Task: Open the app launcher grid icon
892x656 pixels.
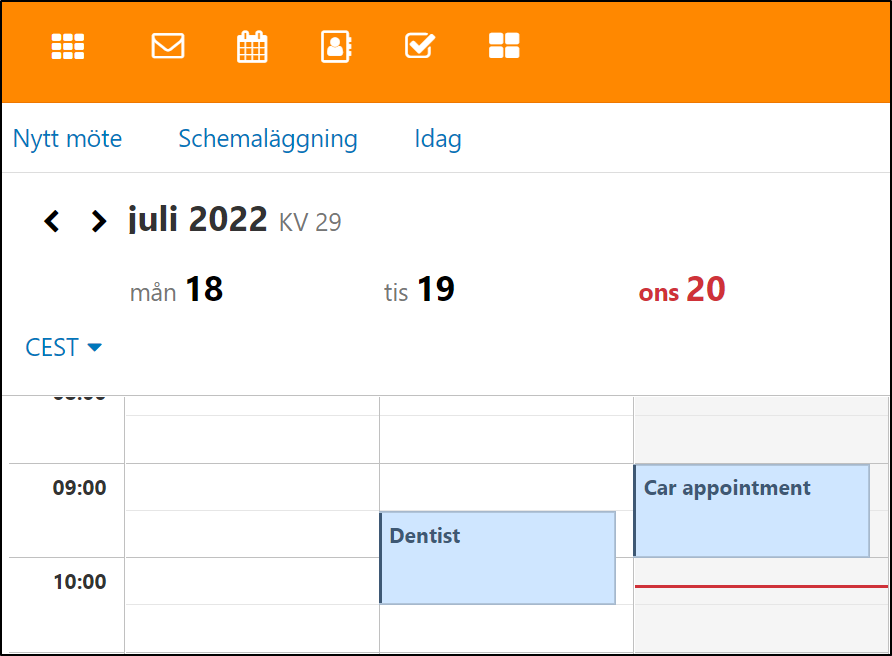Action: coord(68,46)
